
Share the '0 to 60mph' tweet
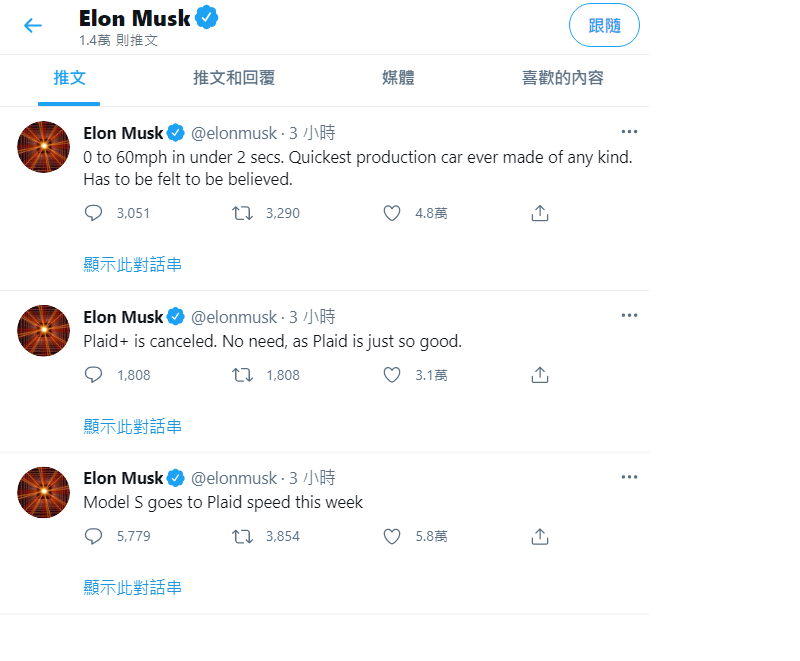540,213
